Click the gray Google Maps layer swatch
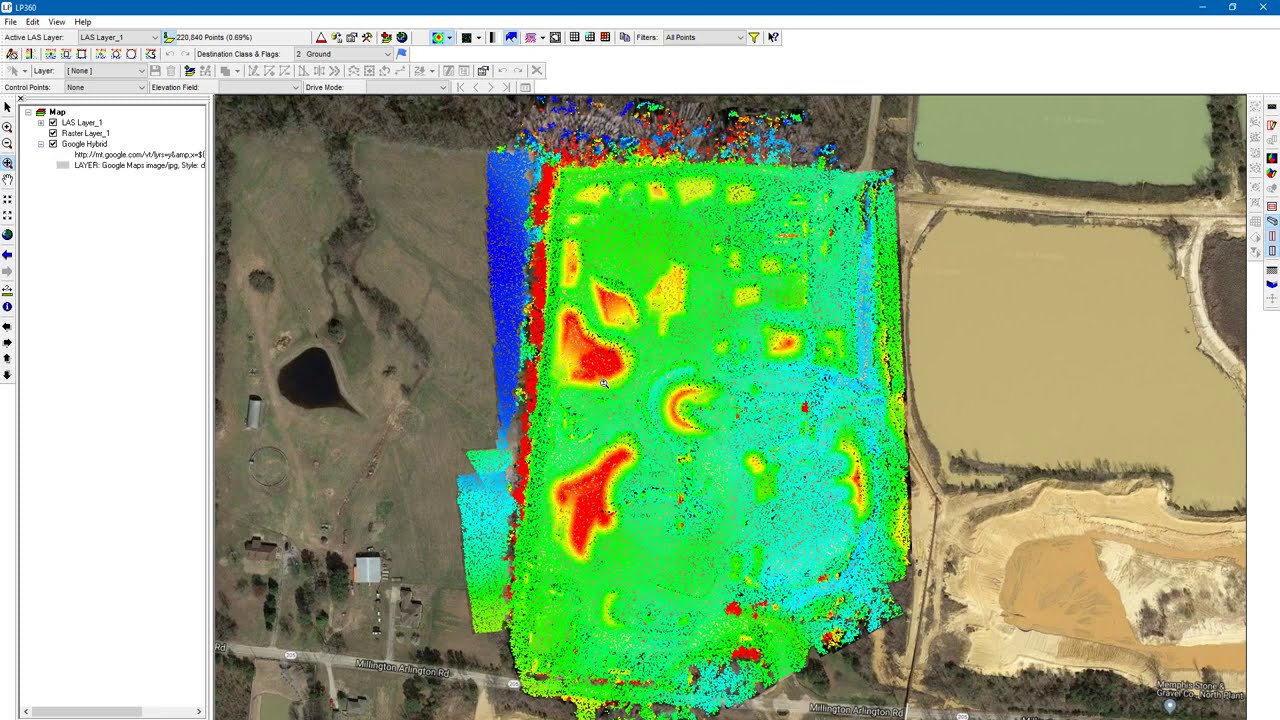This screenshot has width=1280, height=720. coord(63,165)
